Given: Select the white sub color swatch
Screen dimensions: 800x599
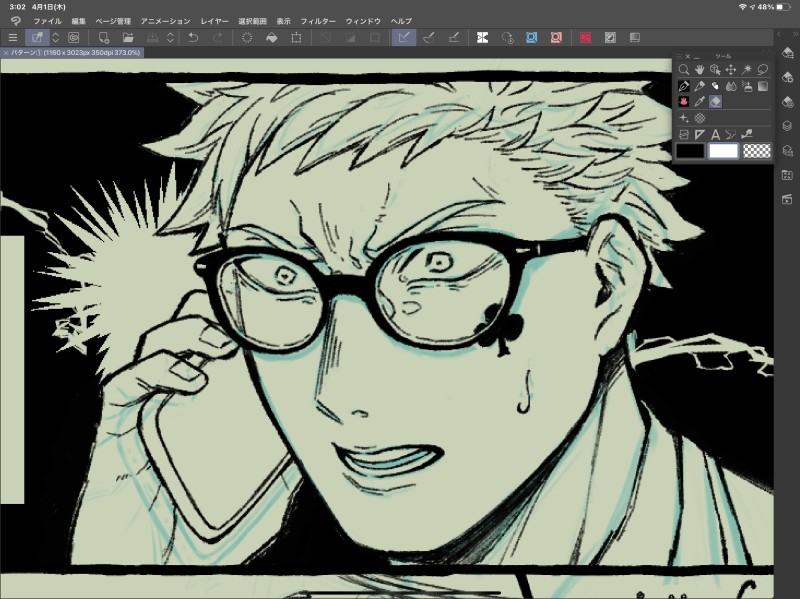Looking at the screenshot, I should (x=723, y=151).
